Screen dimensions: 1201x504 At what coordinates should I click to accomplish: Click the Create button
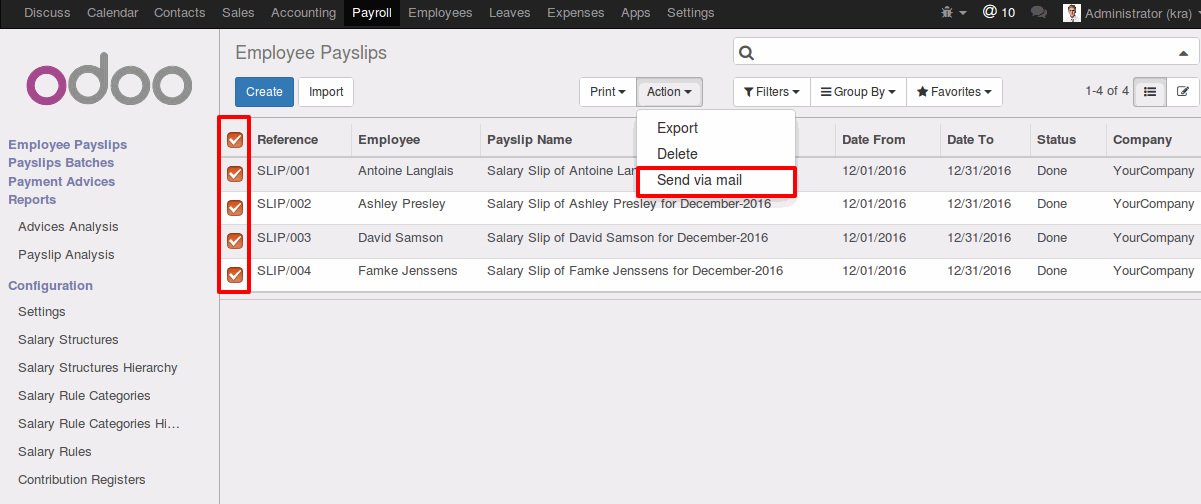264,92
